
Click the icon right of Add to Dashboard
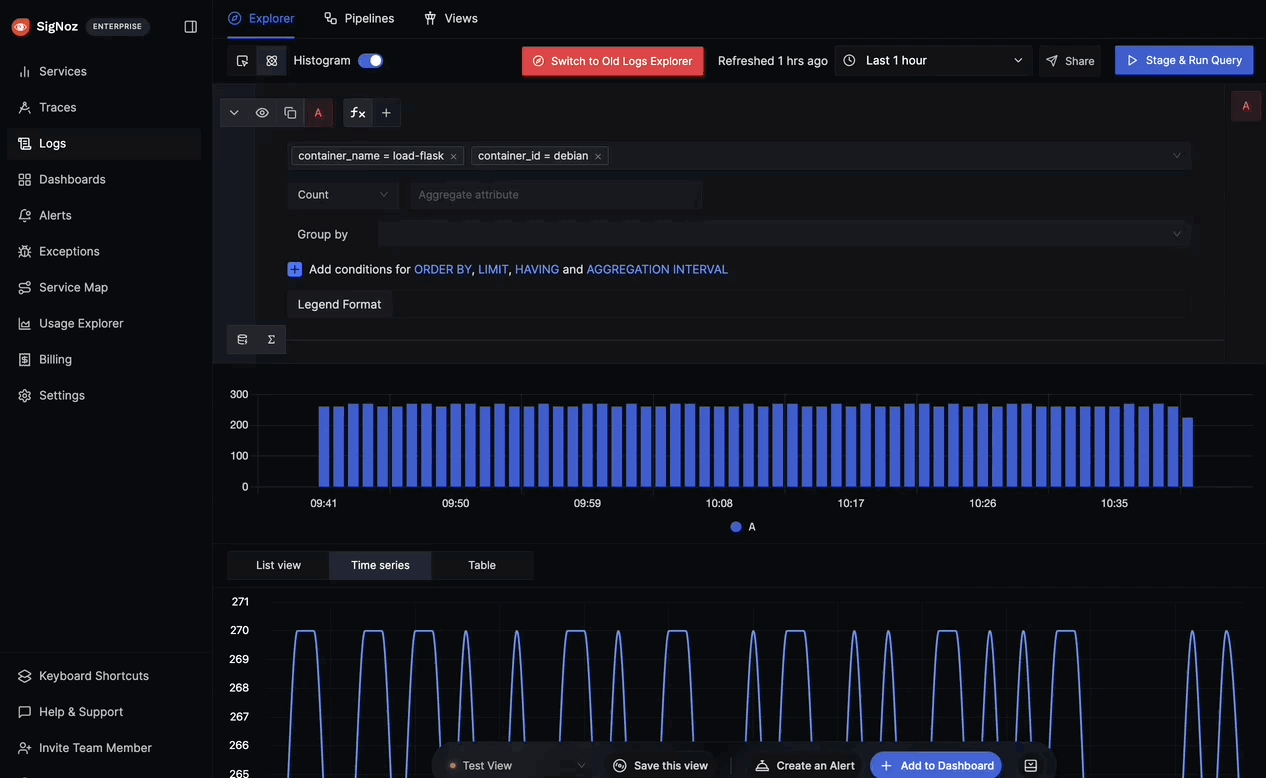pyautogui.click(x=1031, y=766)
